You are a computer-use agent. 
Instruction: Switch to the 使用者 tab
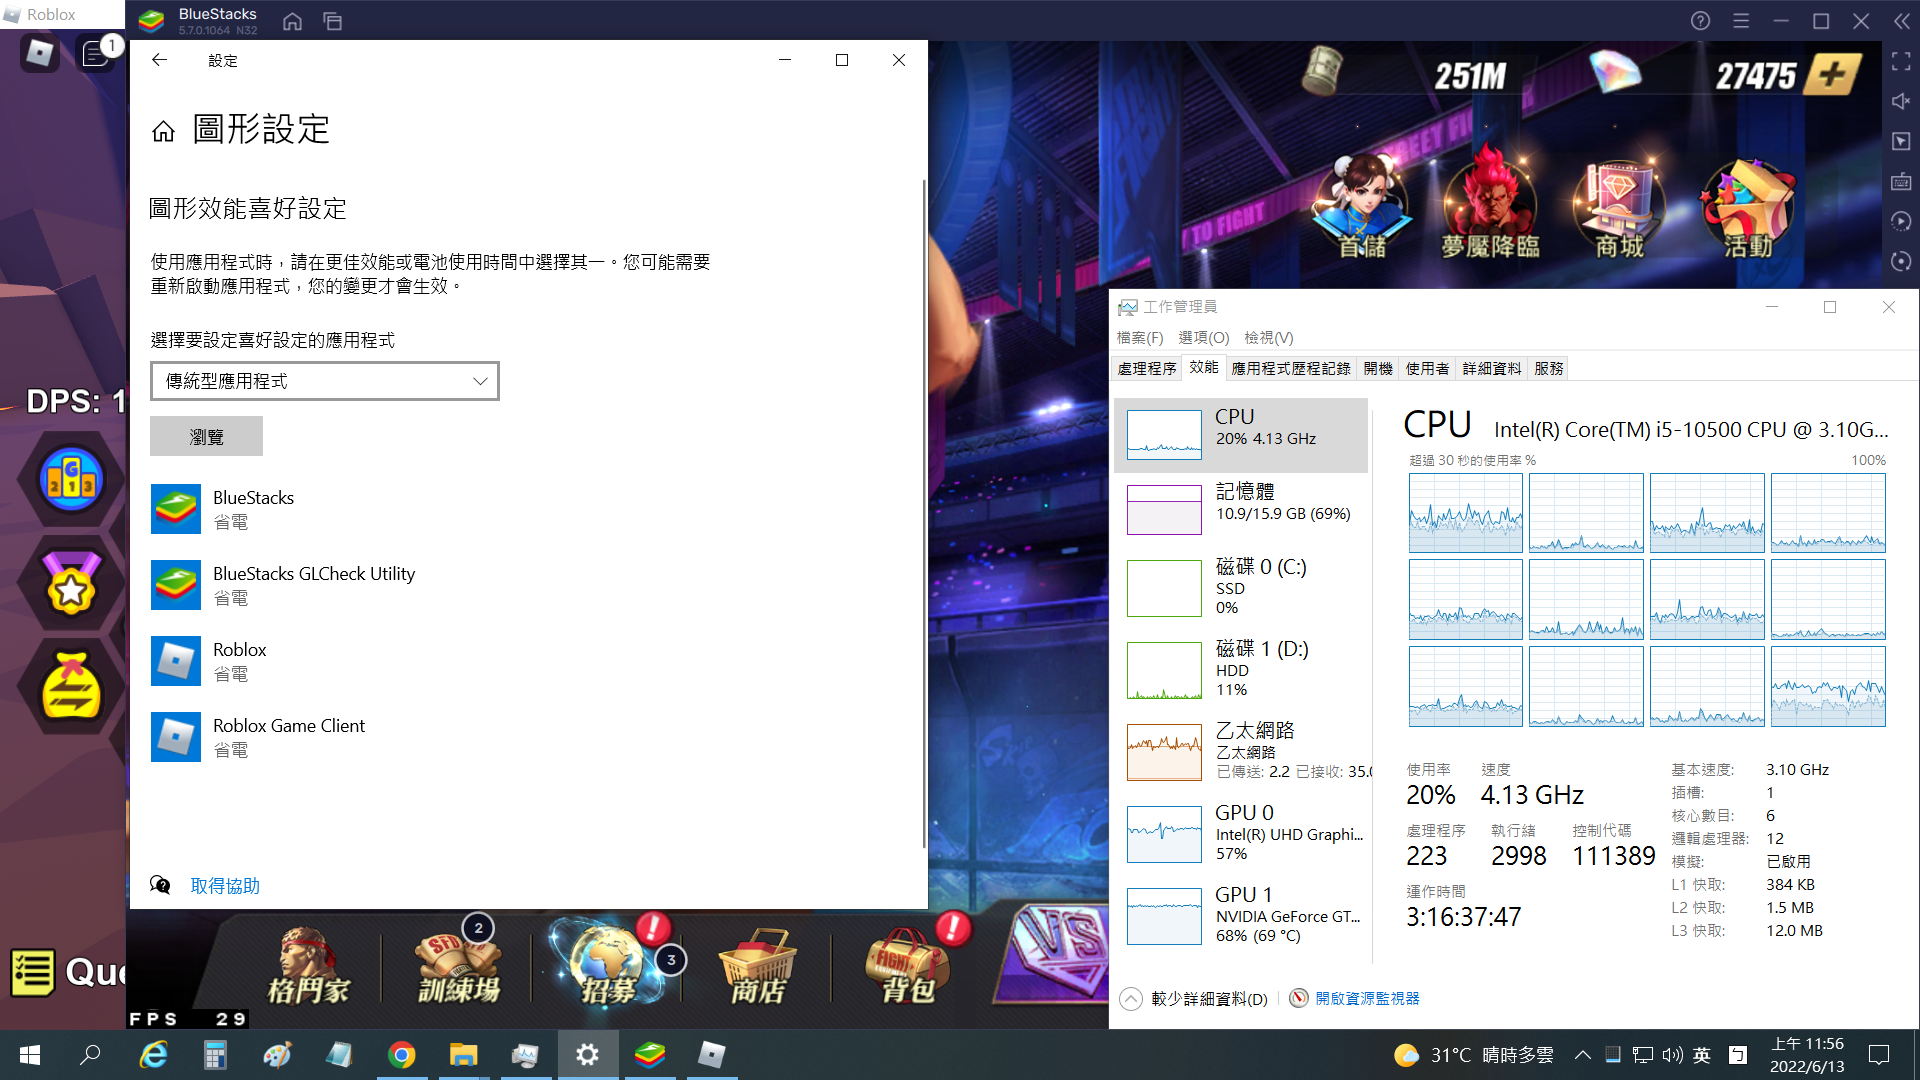click(x=1427, y=368)
